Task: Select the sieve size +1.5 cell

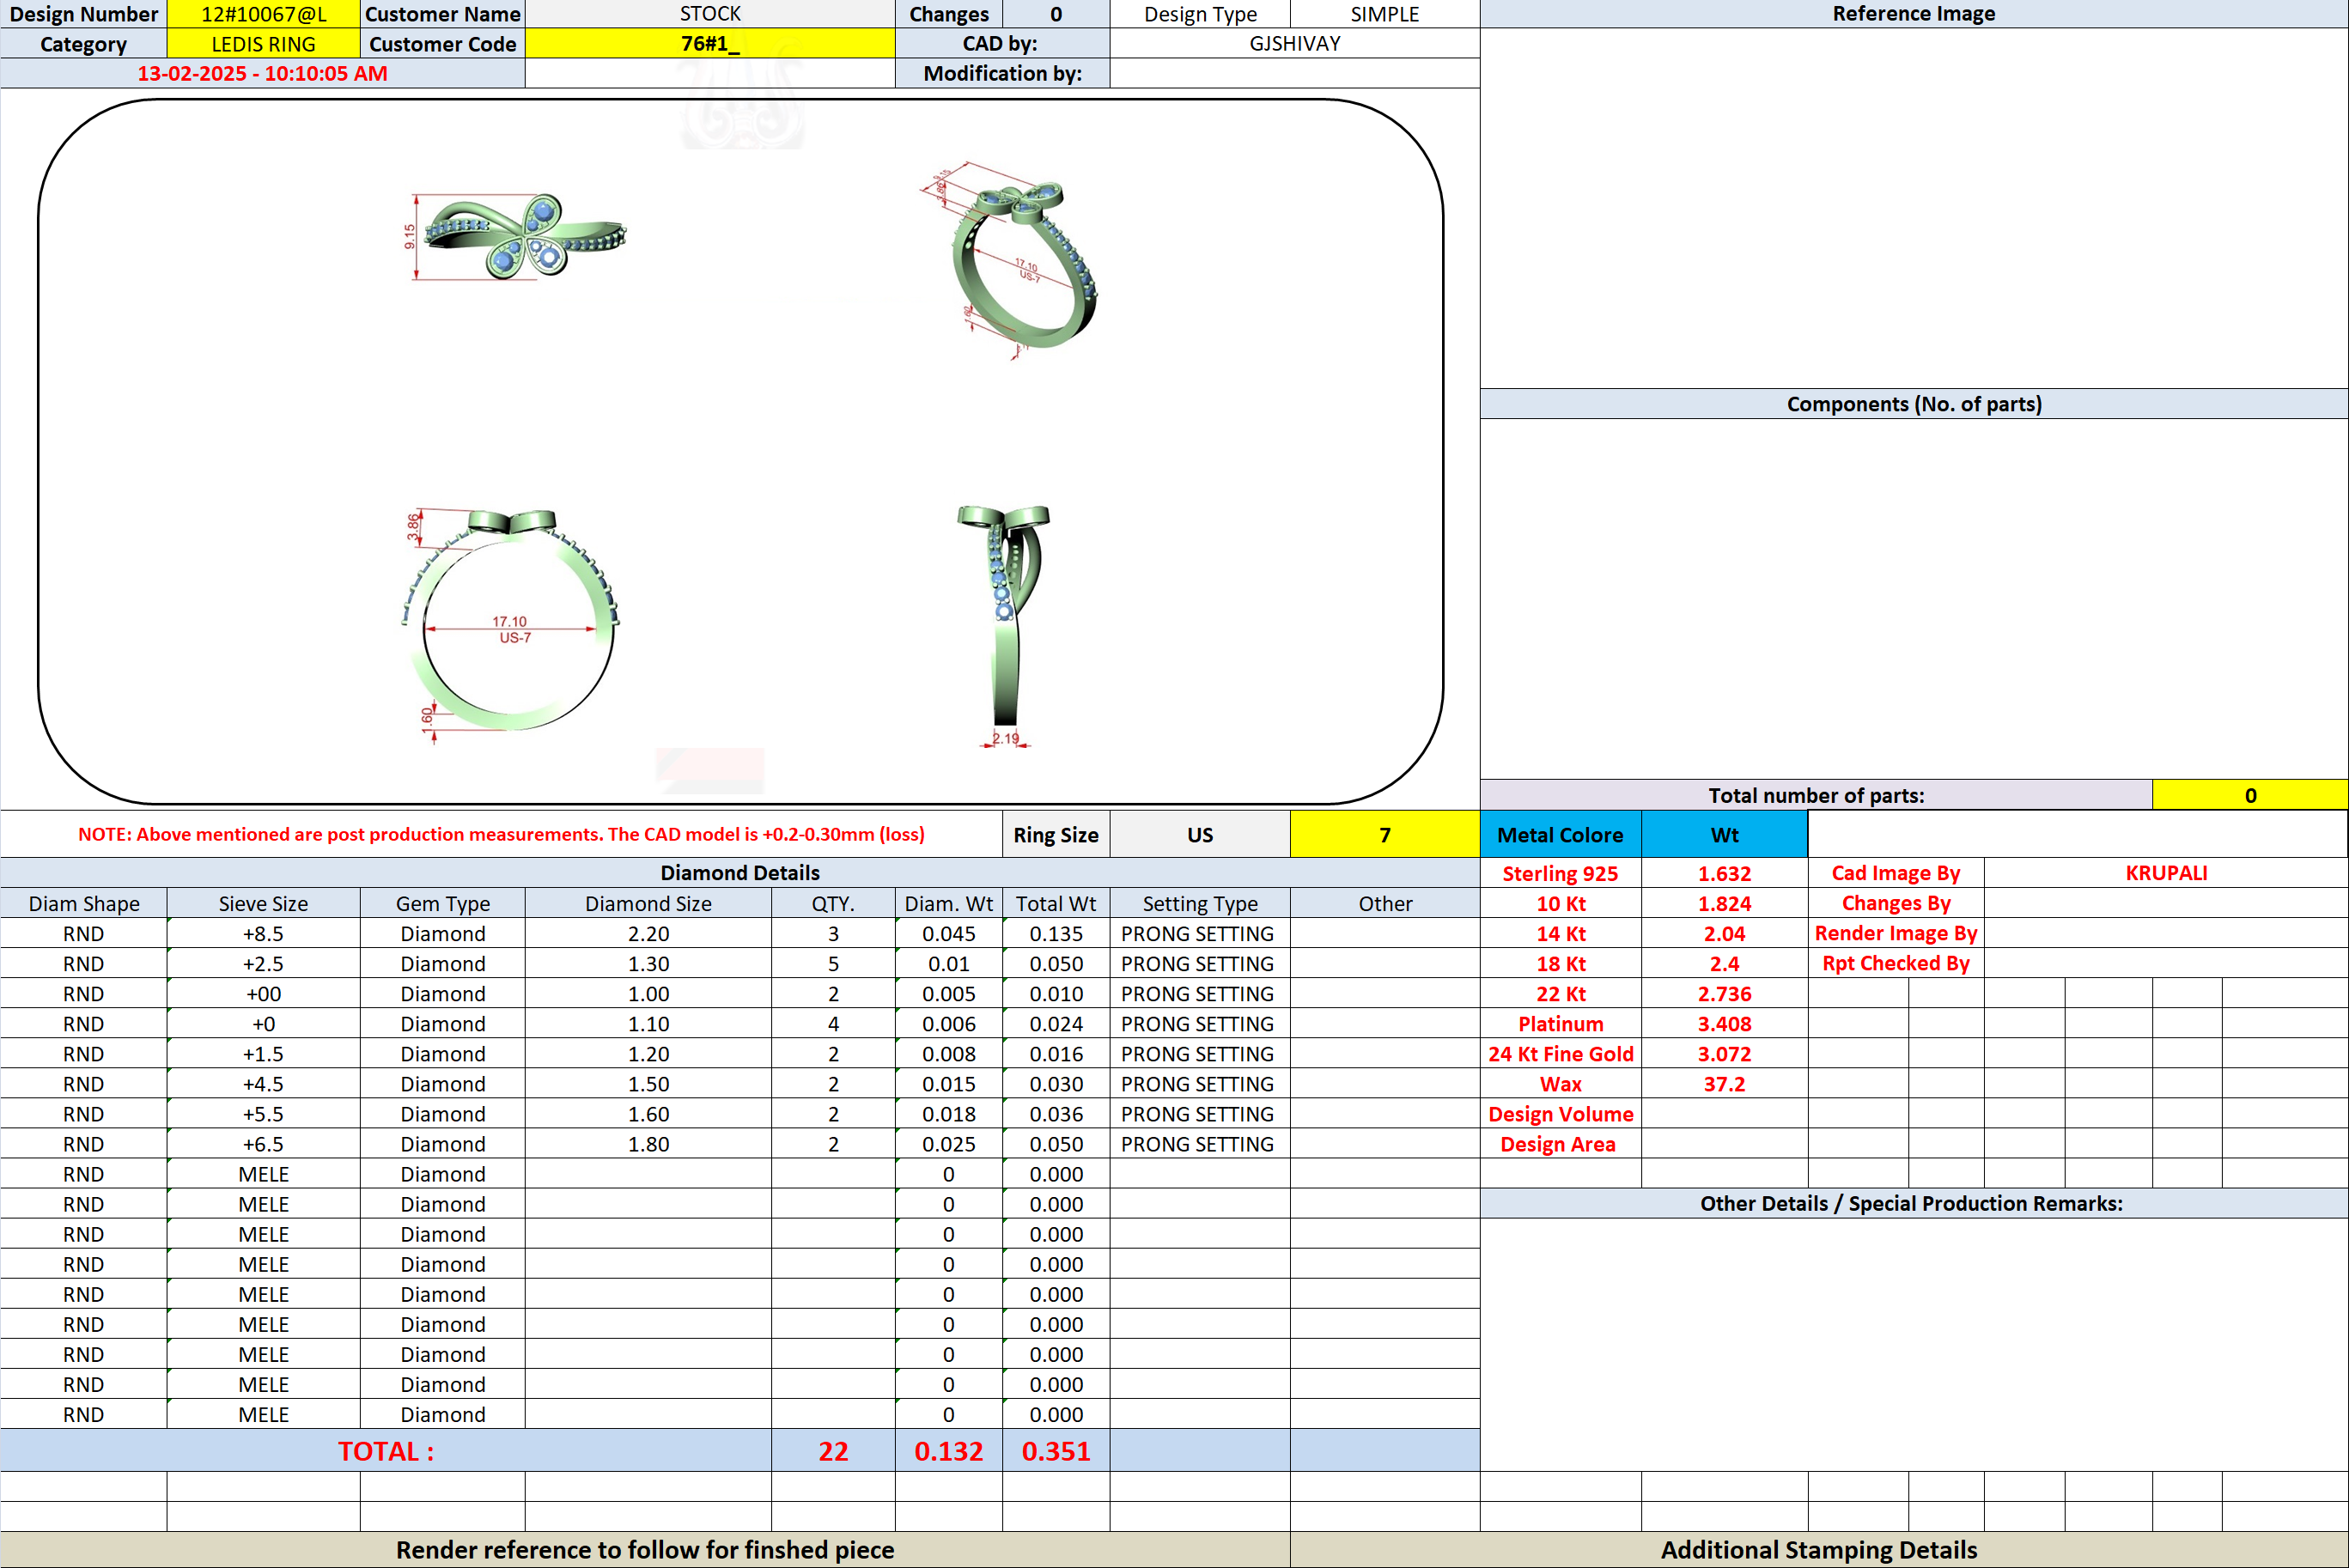Action: (x=263, y=1053)
